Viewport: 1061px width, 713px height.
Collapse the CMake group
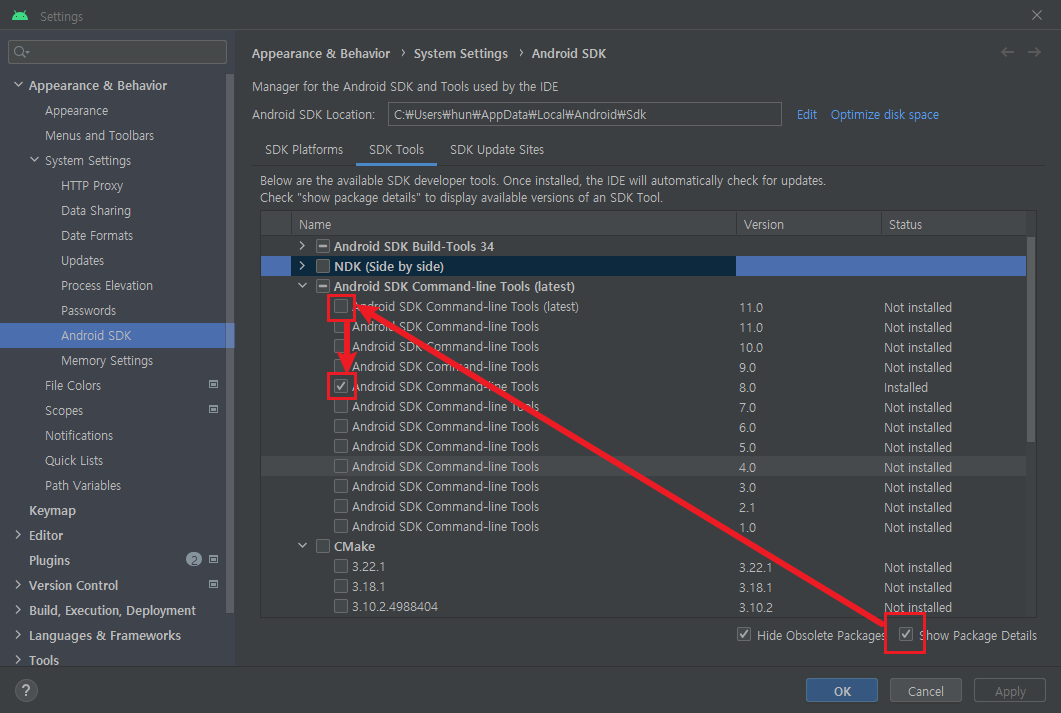click(x=302, y=546)
